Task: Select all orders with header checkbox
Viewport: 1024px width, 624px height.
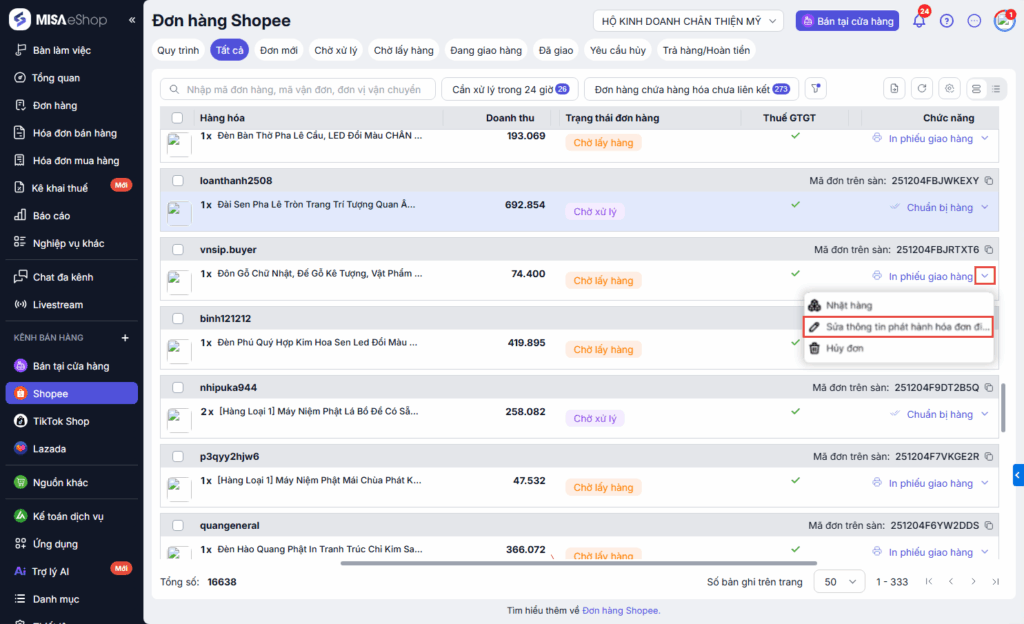Action: (177, 118)
